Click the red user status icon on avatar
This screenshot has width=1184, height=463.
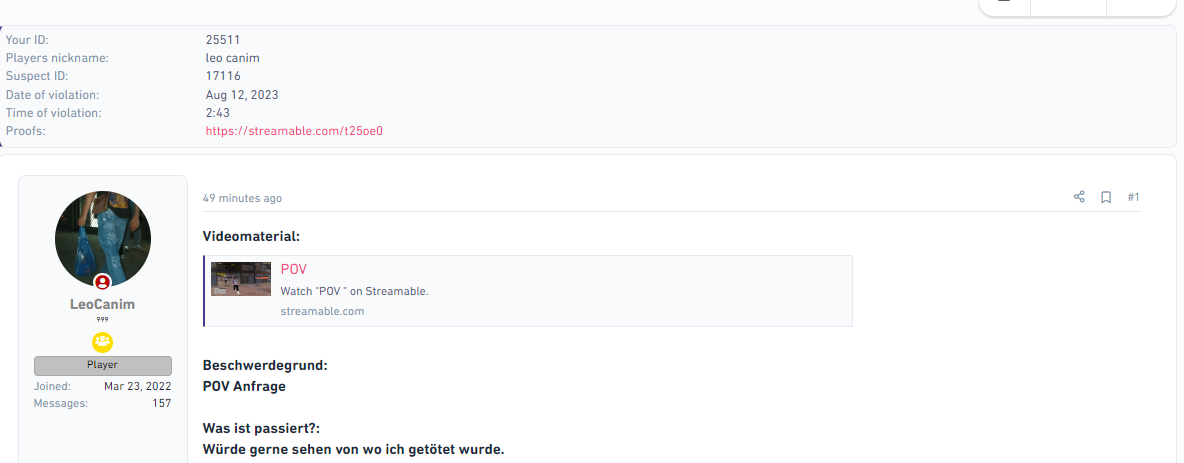click(x=102, y=282)
